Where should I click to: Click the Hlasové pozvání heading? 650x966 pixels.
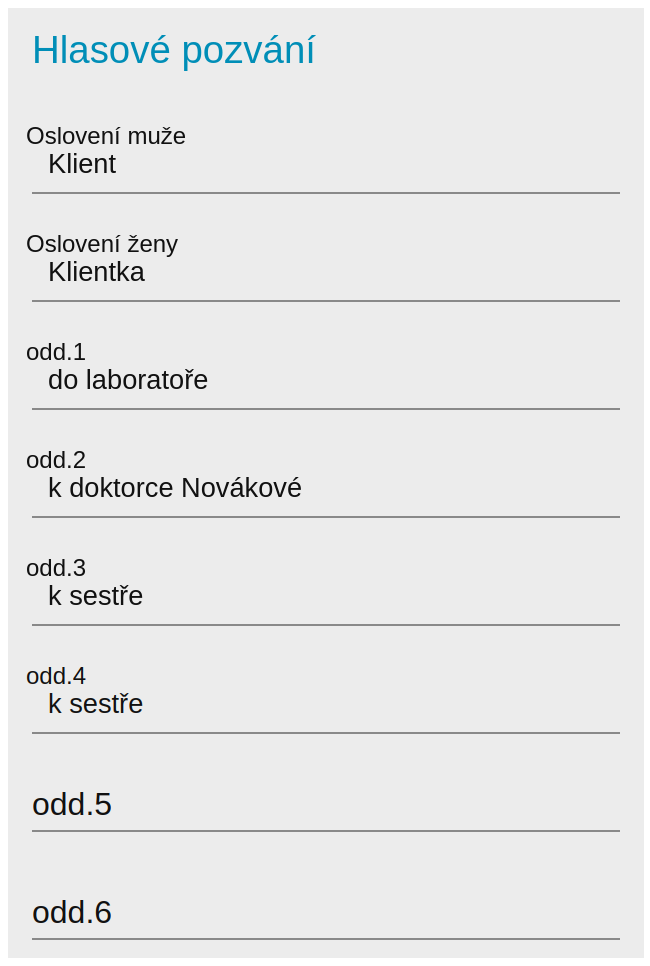coord(173,50)
